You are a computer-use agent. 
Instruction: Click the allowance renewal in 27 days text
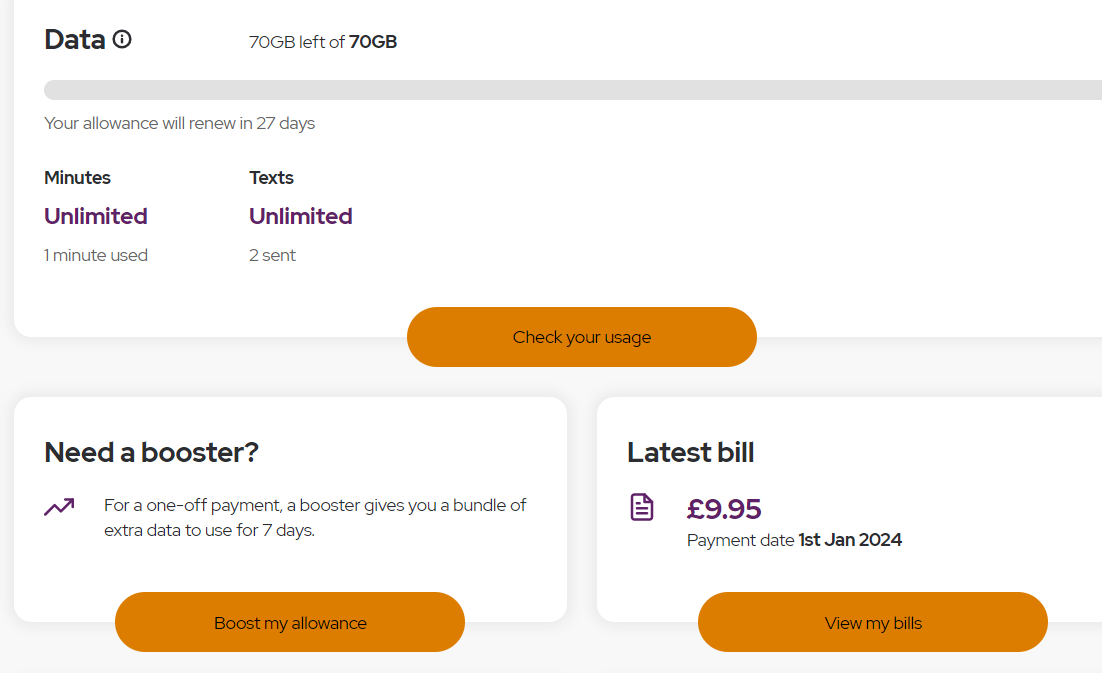(180, 124)
